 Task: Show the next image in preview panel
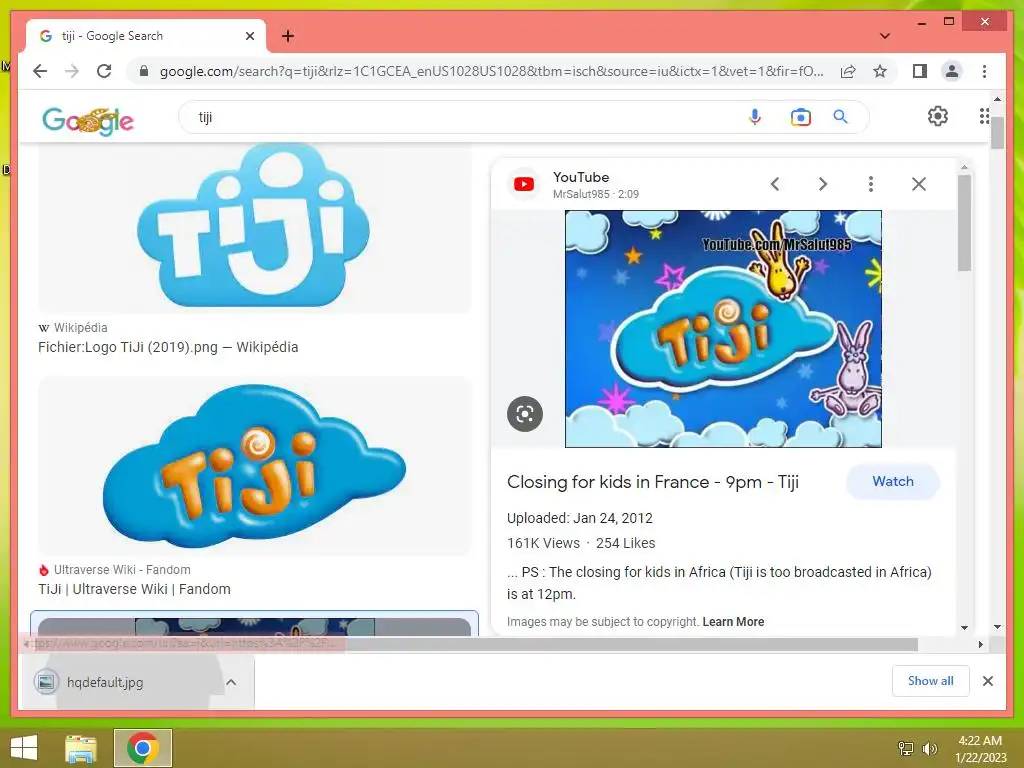823,184
